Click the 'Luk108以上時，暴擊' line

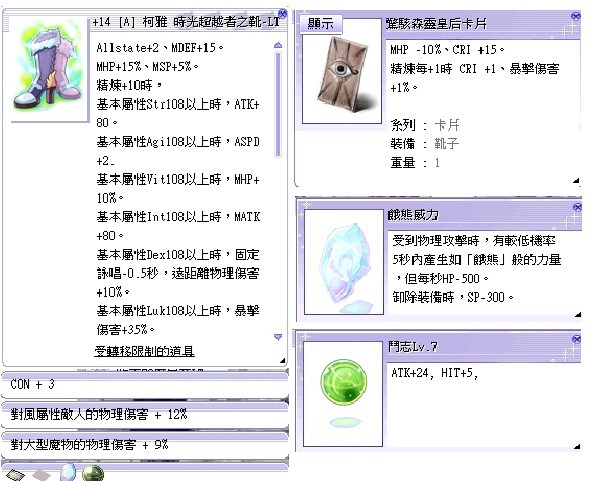point(178,311)
